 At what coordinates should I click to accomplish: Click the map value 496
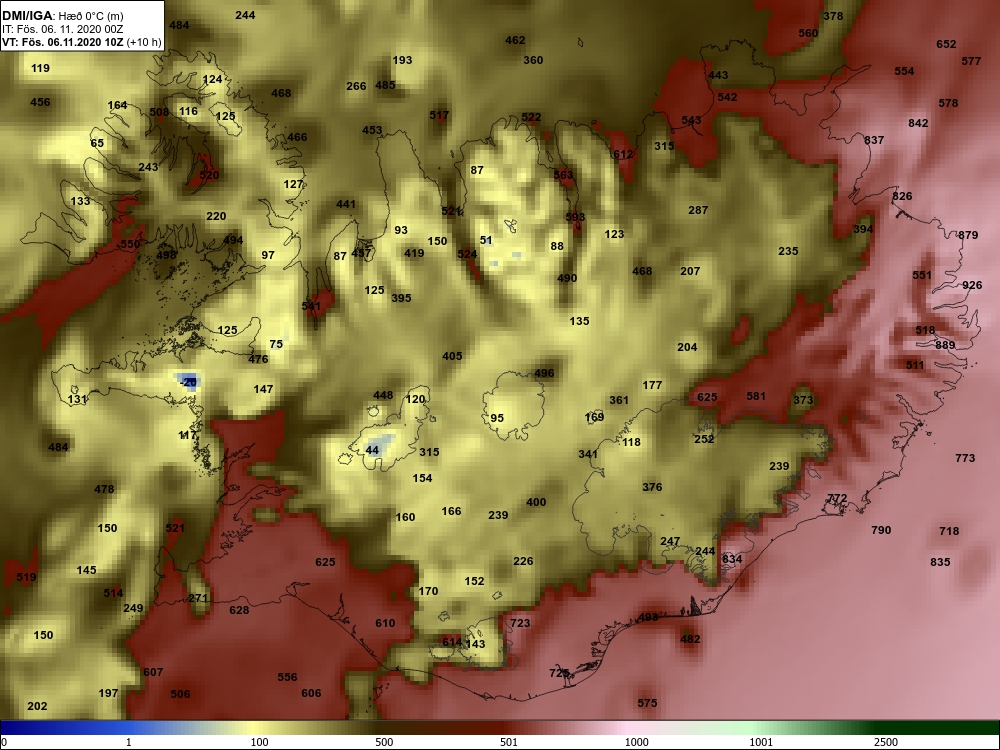tap(544, 374)
